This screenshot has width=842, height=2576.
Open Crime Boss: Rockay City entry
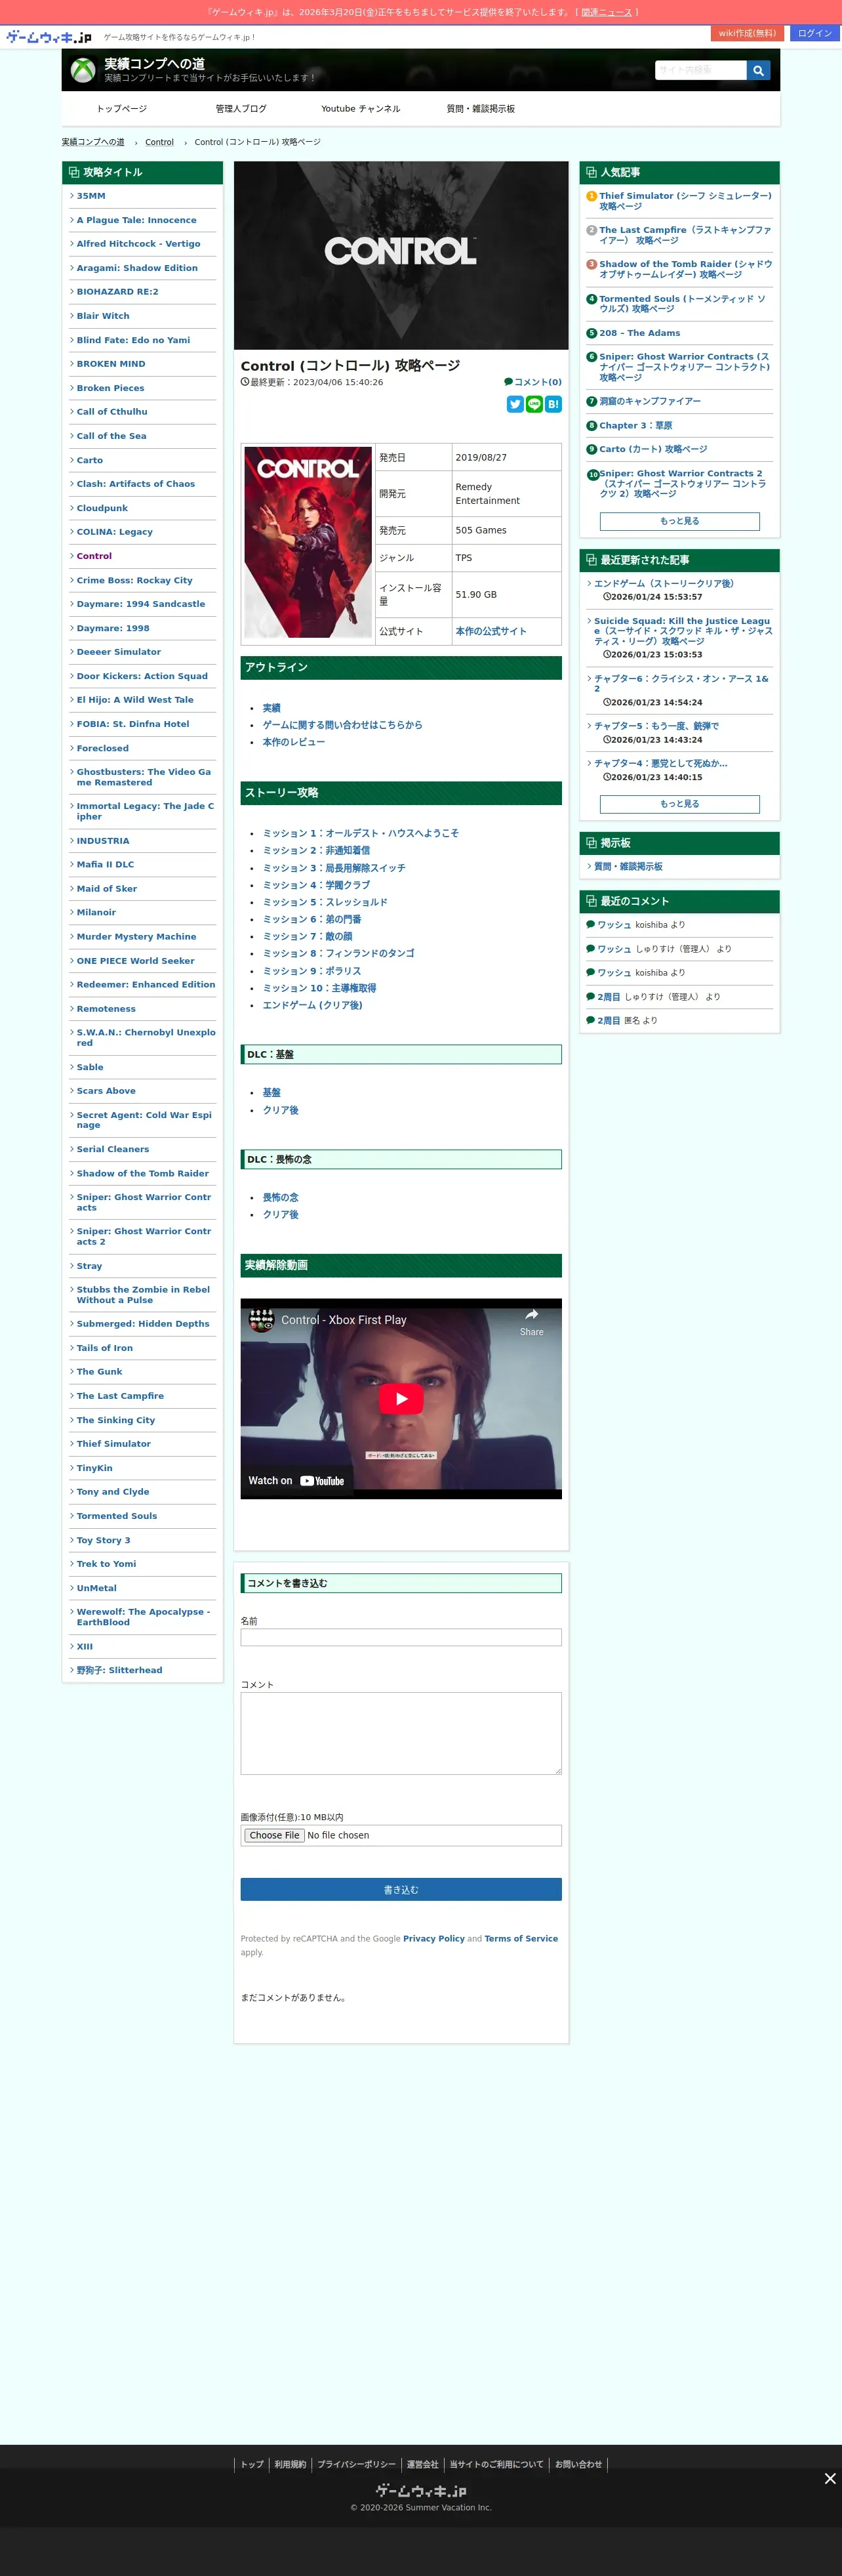[x=135, y=580]
